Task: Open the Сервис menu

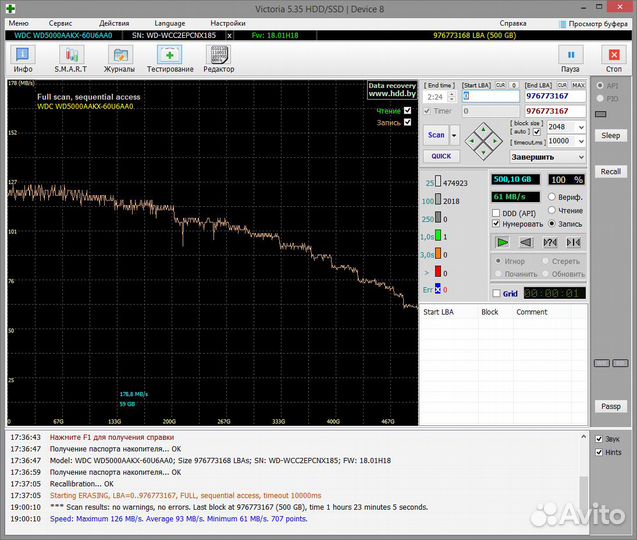Action: (60, 22)
